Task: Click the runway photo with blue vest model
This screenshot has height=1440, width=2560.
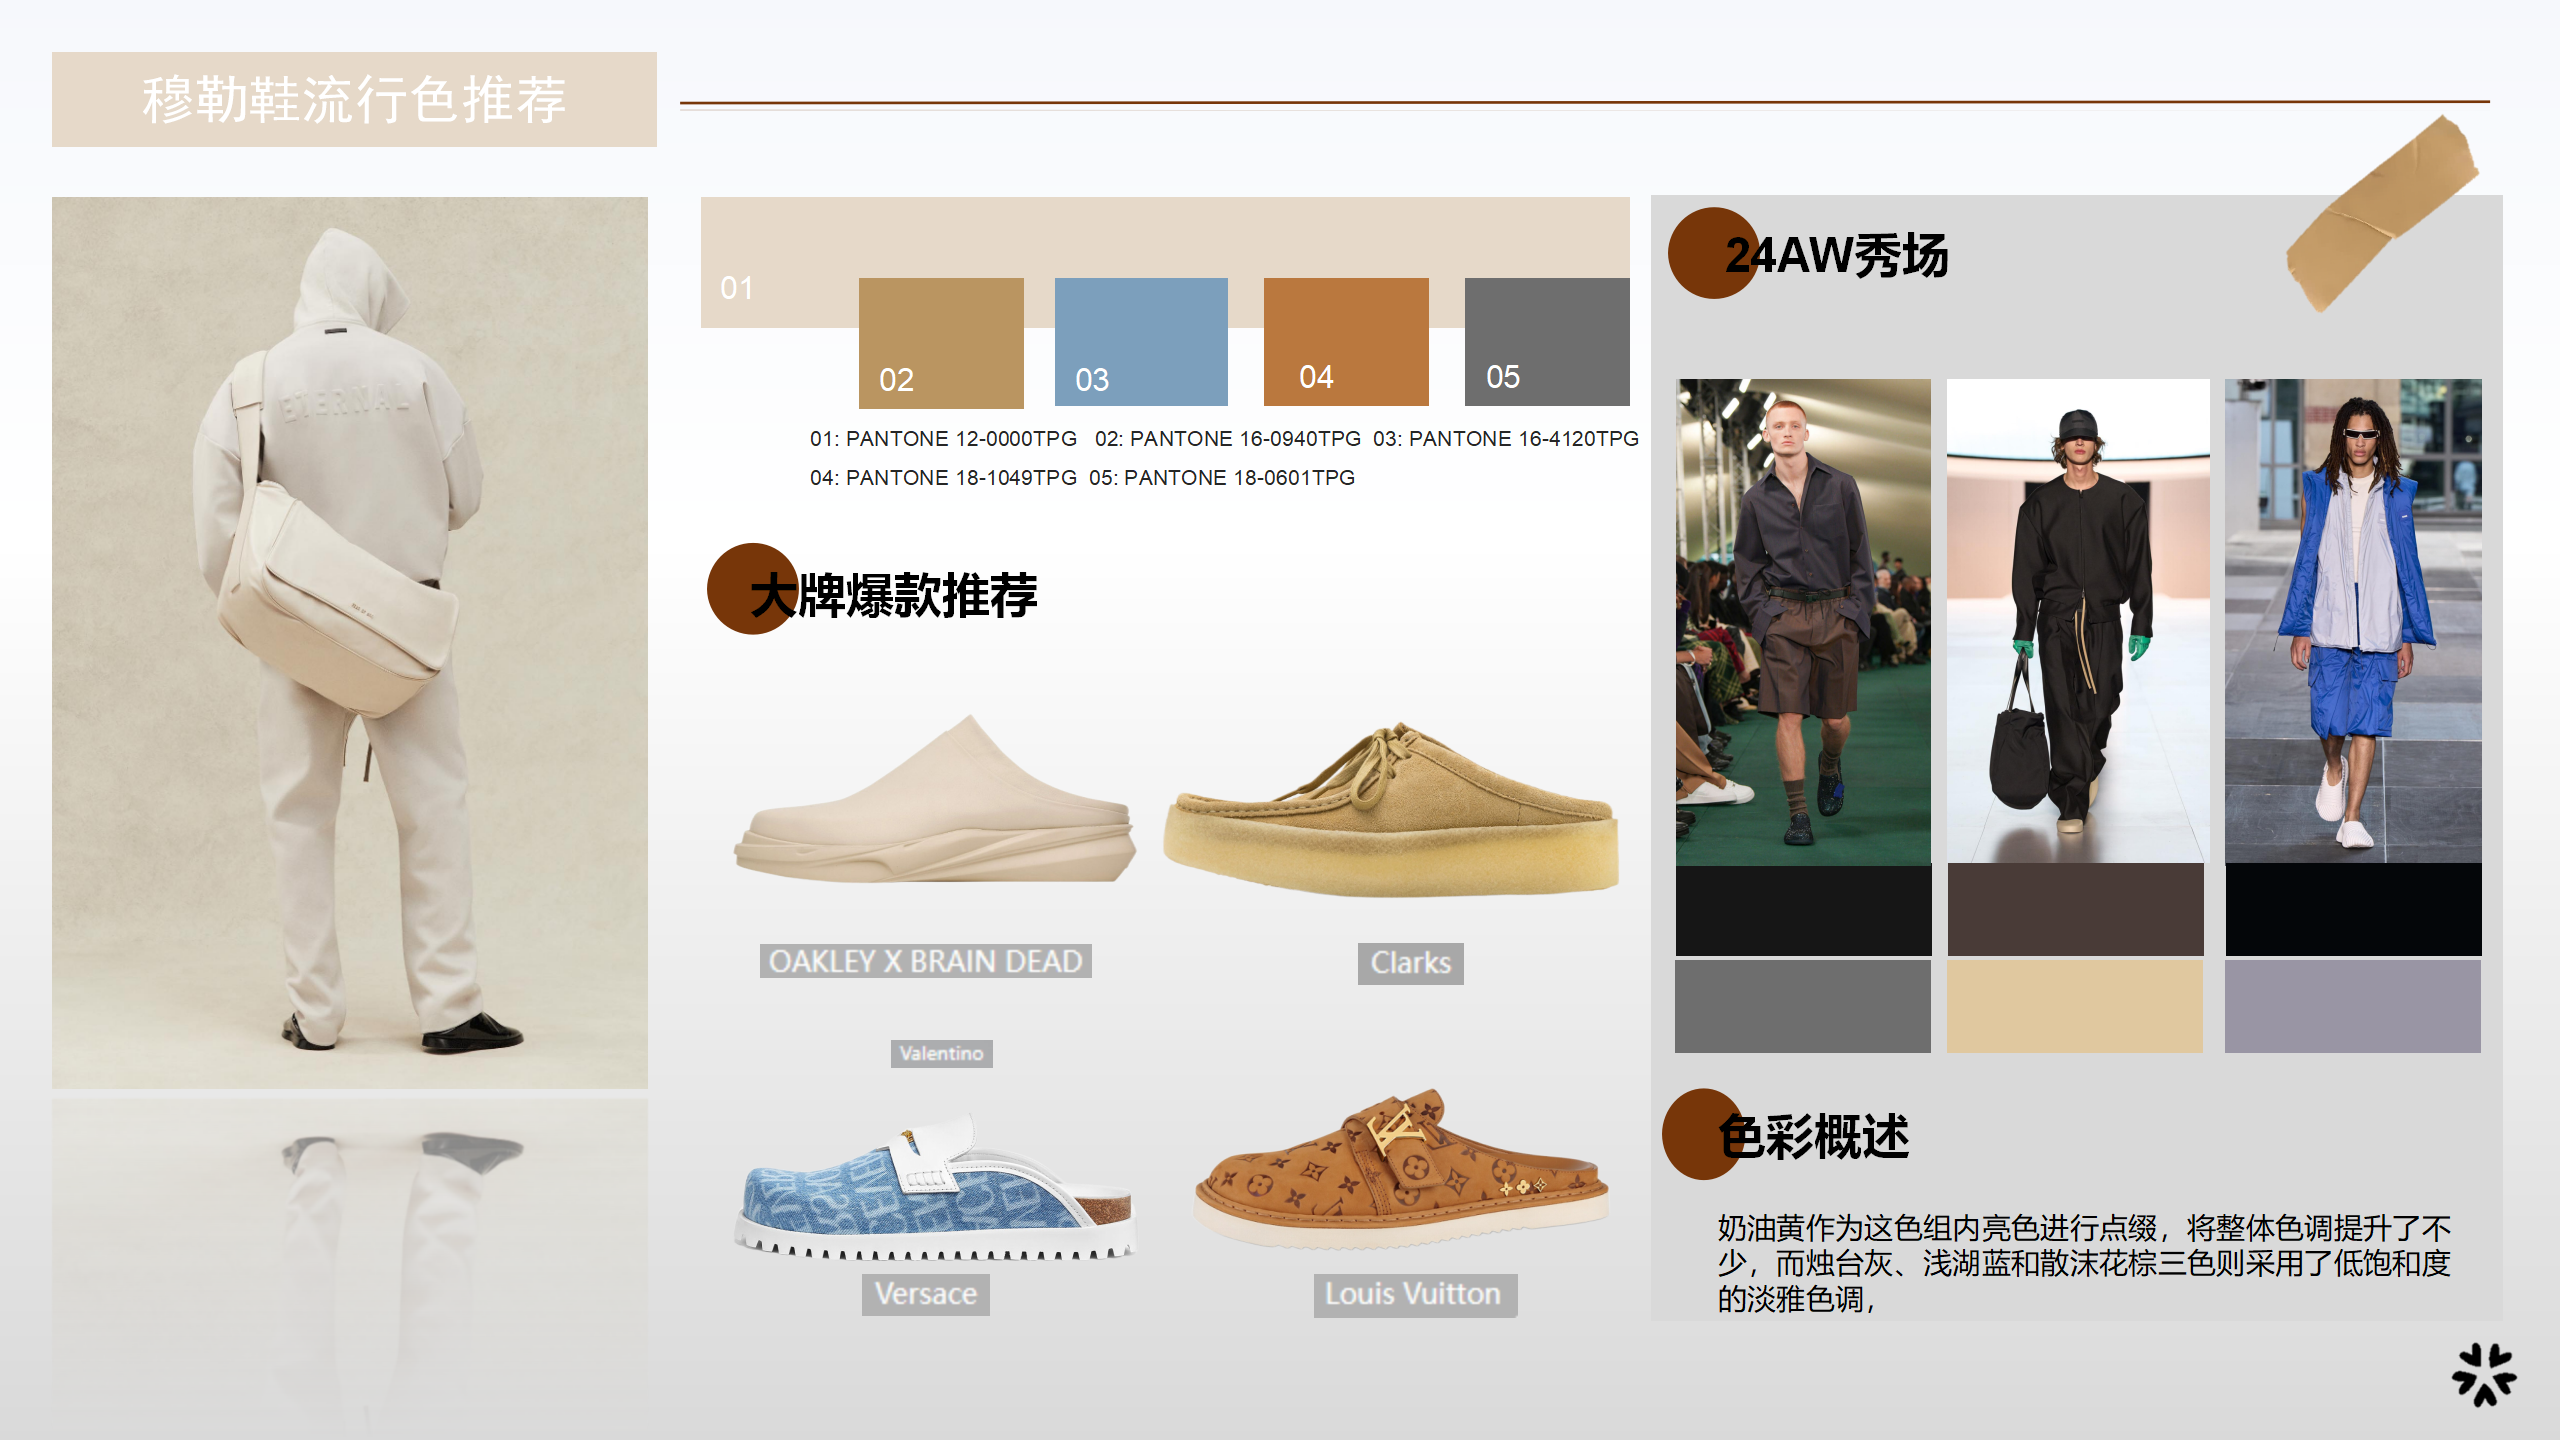Action: (2352, 620)
